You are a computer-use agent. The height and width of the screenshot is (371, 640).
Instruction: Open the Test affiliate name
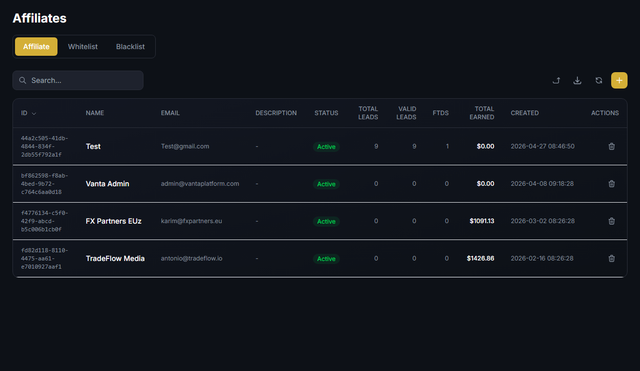point(93,147)
